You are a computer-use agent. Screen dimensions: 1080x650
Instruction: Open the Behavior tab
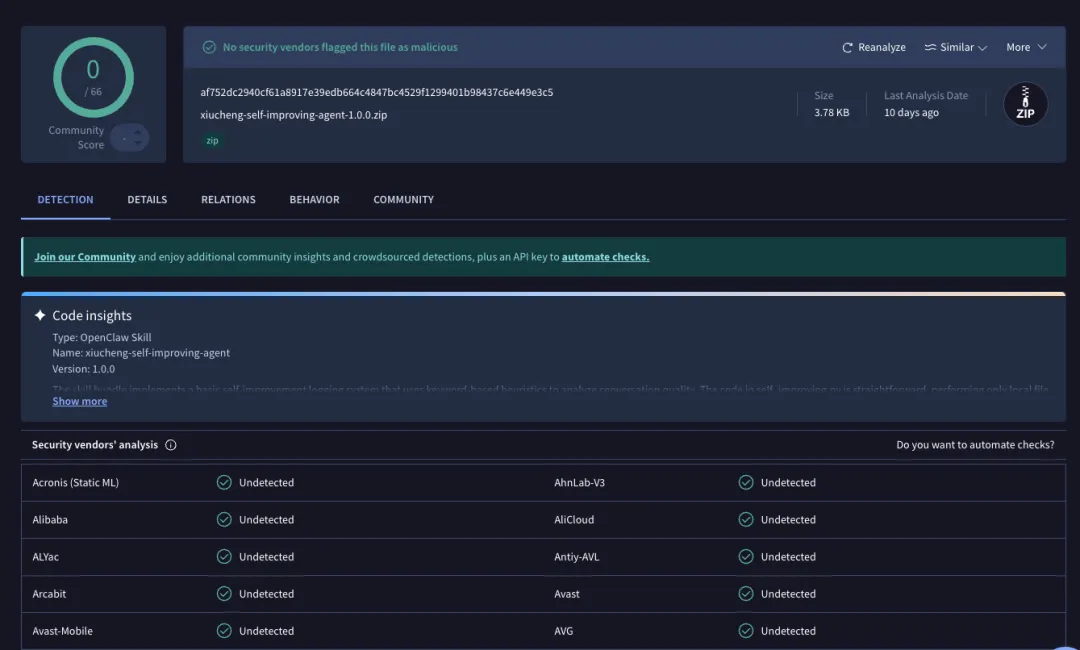[315, 200]
